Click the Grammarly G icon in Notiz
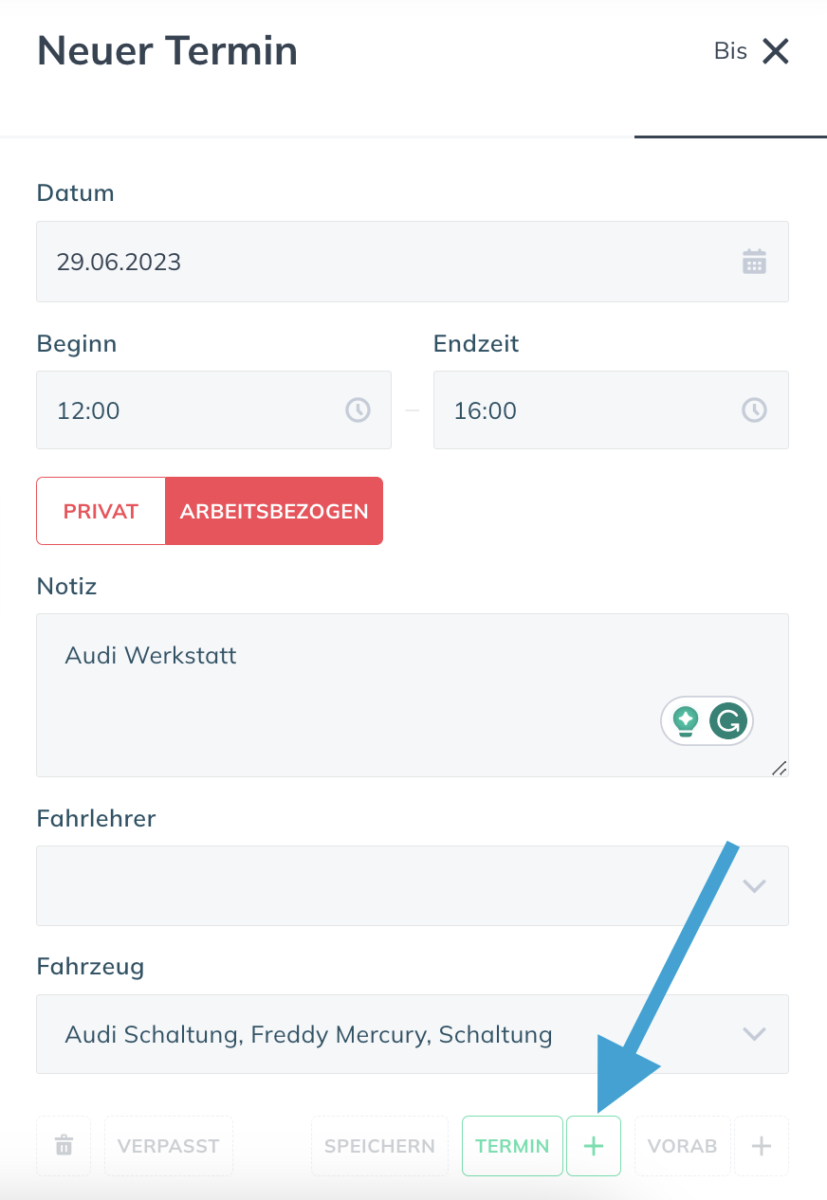This screenshot has height=1200, width=827. pyautogui.click(x=729, y=720)
